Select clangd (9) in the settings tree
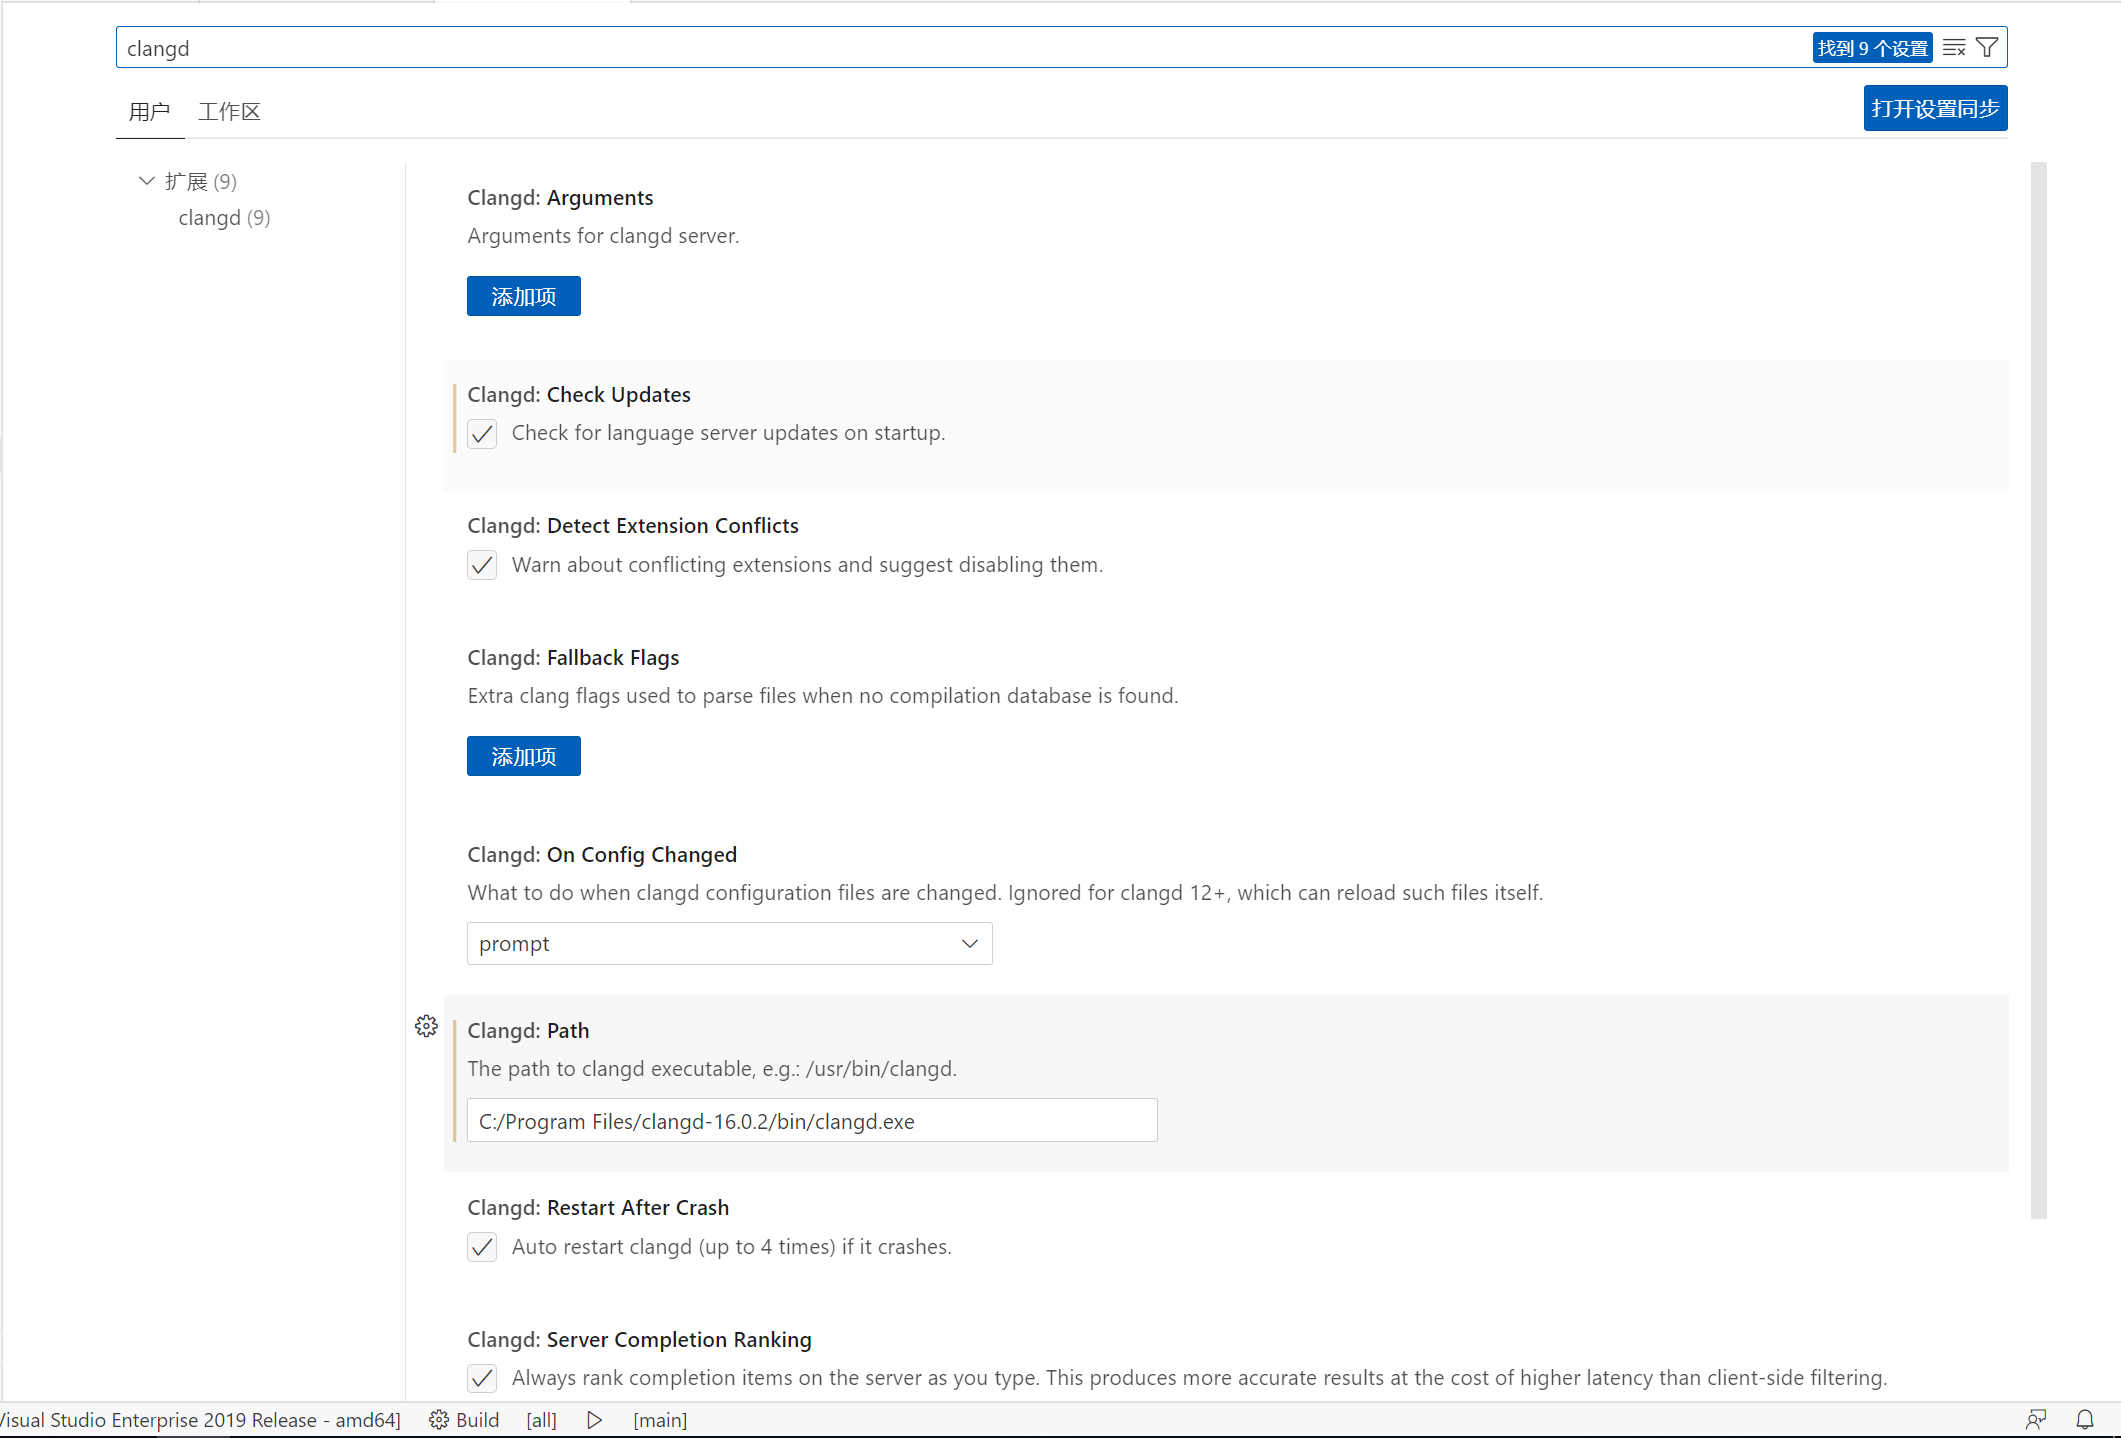2121x1438 pixels. [224, 218]
